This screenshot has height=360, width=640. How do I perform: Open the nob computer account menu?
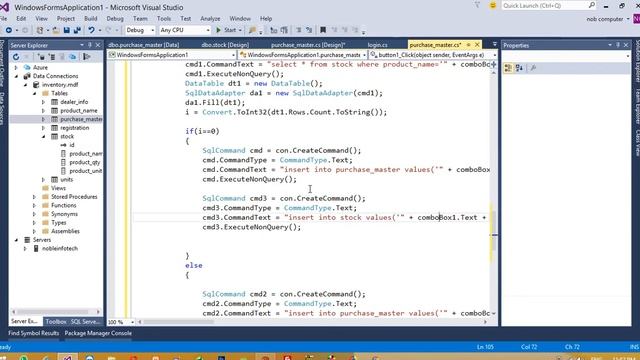[608, 19]
